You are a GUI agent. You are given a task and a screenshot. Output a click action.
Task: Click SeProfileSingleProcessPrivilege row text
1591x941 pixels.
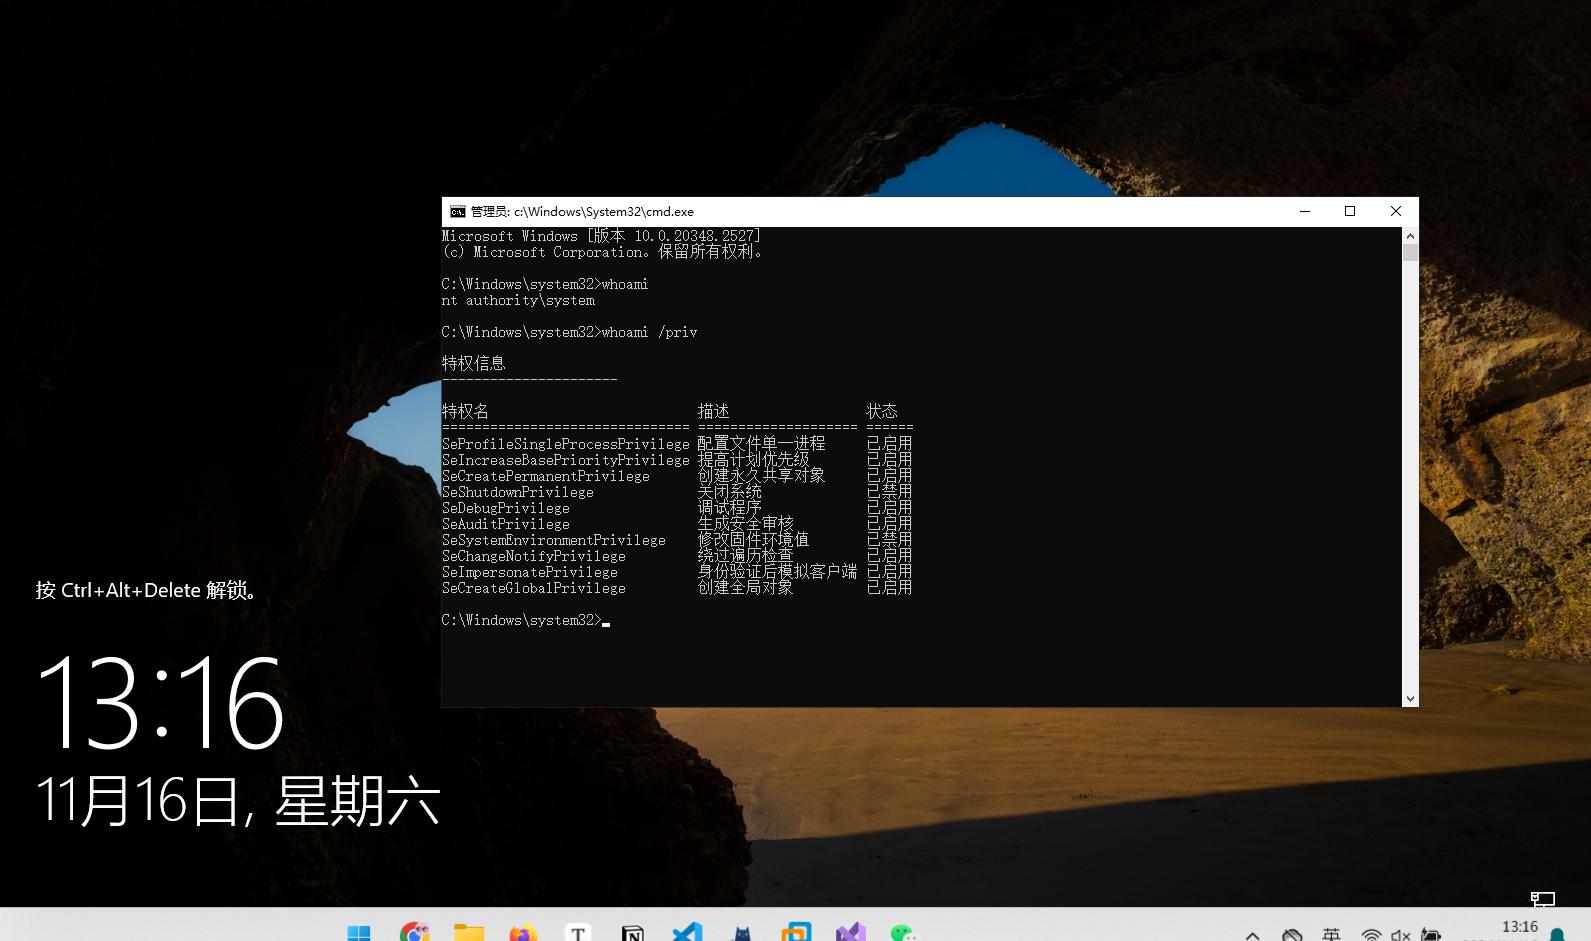pyautogui.click(x=566, y=444)
